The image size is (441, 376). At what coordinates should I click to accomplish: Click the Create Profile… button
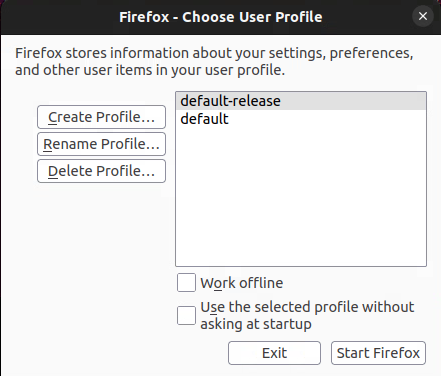coord(101,117)
